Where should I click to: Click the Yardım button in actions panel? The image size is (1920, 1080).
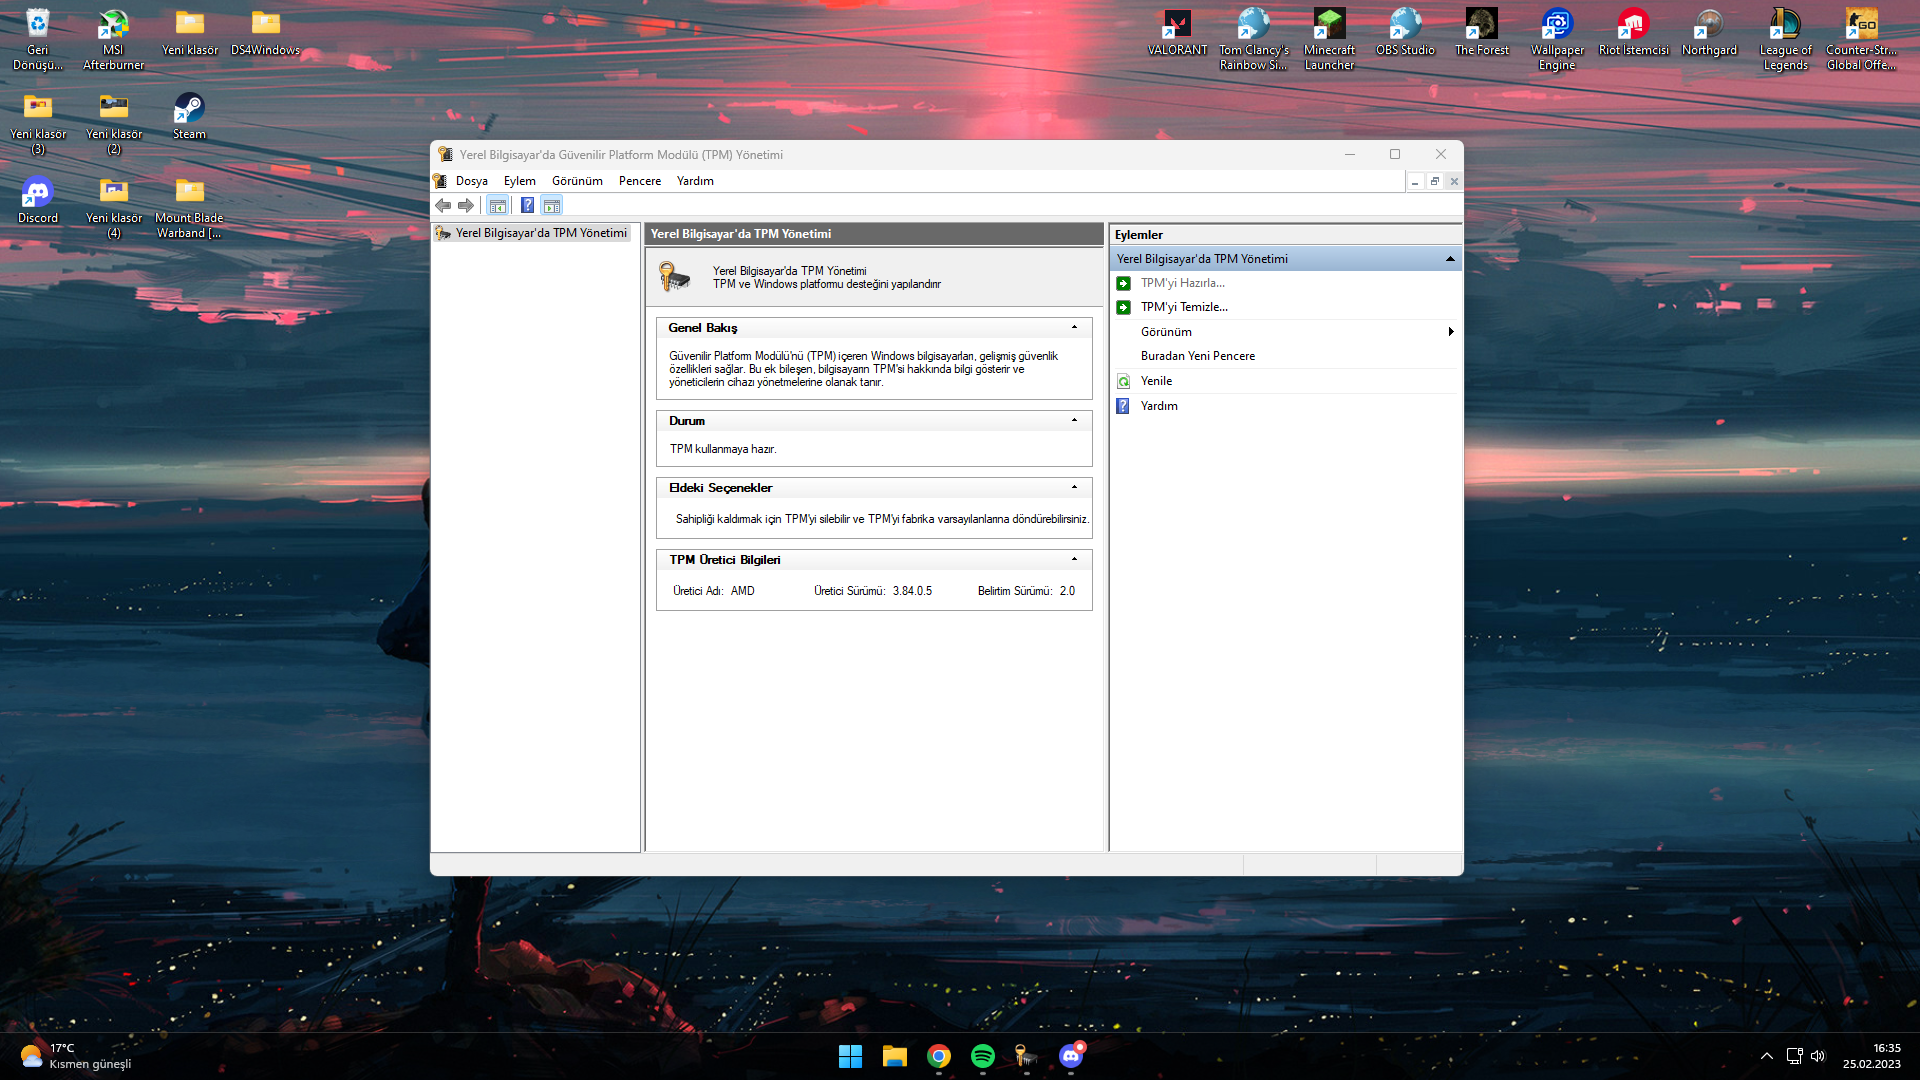click(1159, 405)
